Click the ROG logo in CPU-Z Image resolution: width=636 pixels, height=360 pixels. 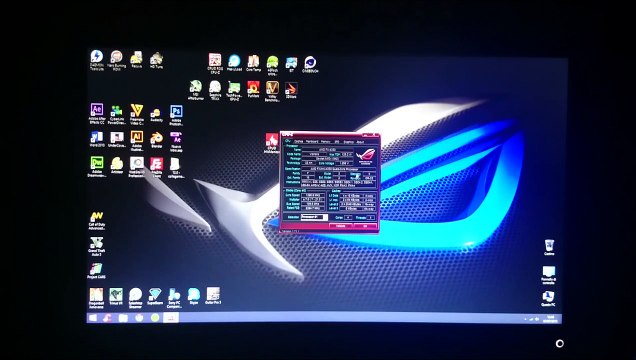(x=365, y=155)
